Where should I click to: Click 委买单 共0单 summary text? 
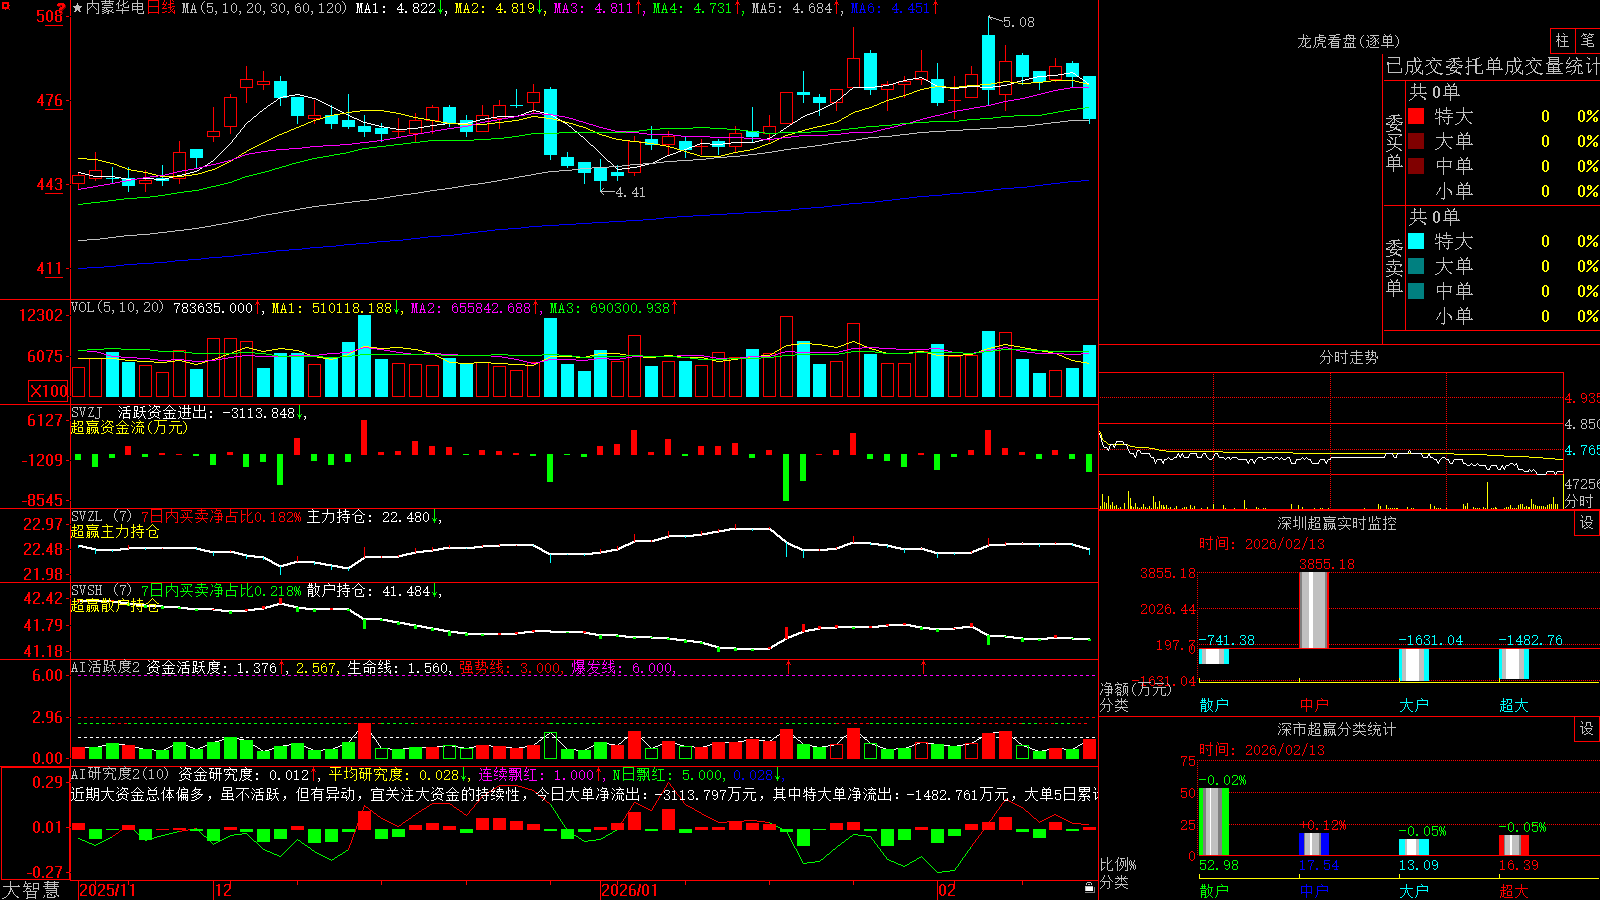click(x=1434, y=91)
